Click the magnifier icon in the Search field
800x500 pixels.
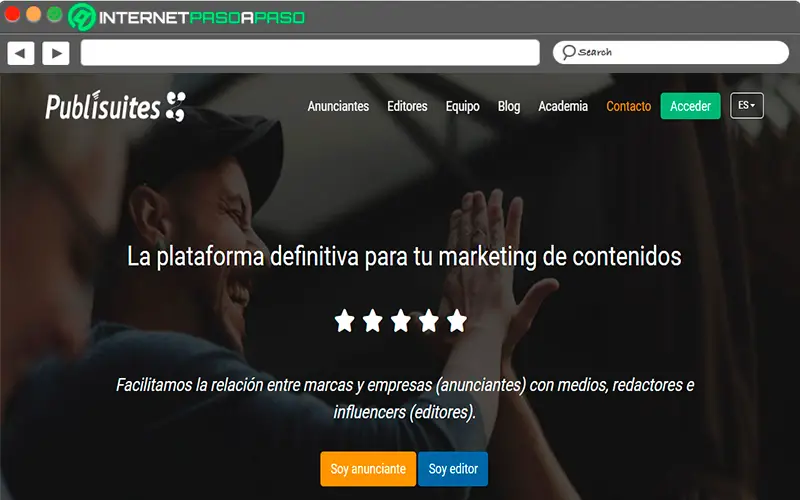tap(569, 52)
